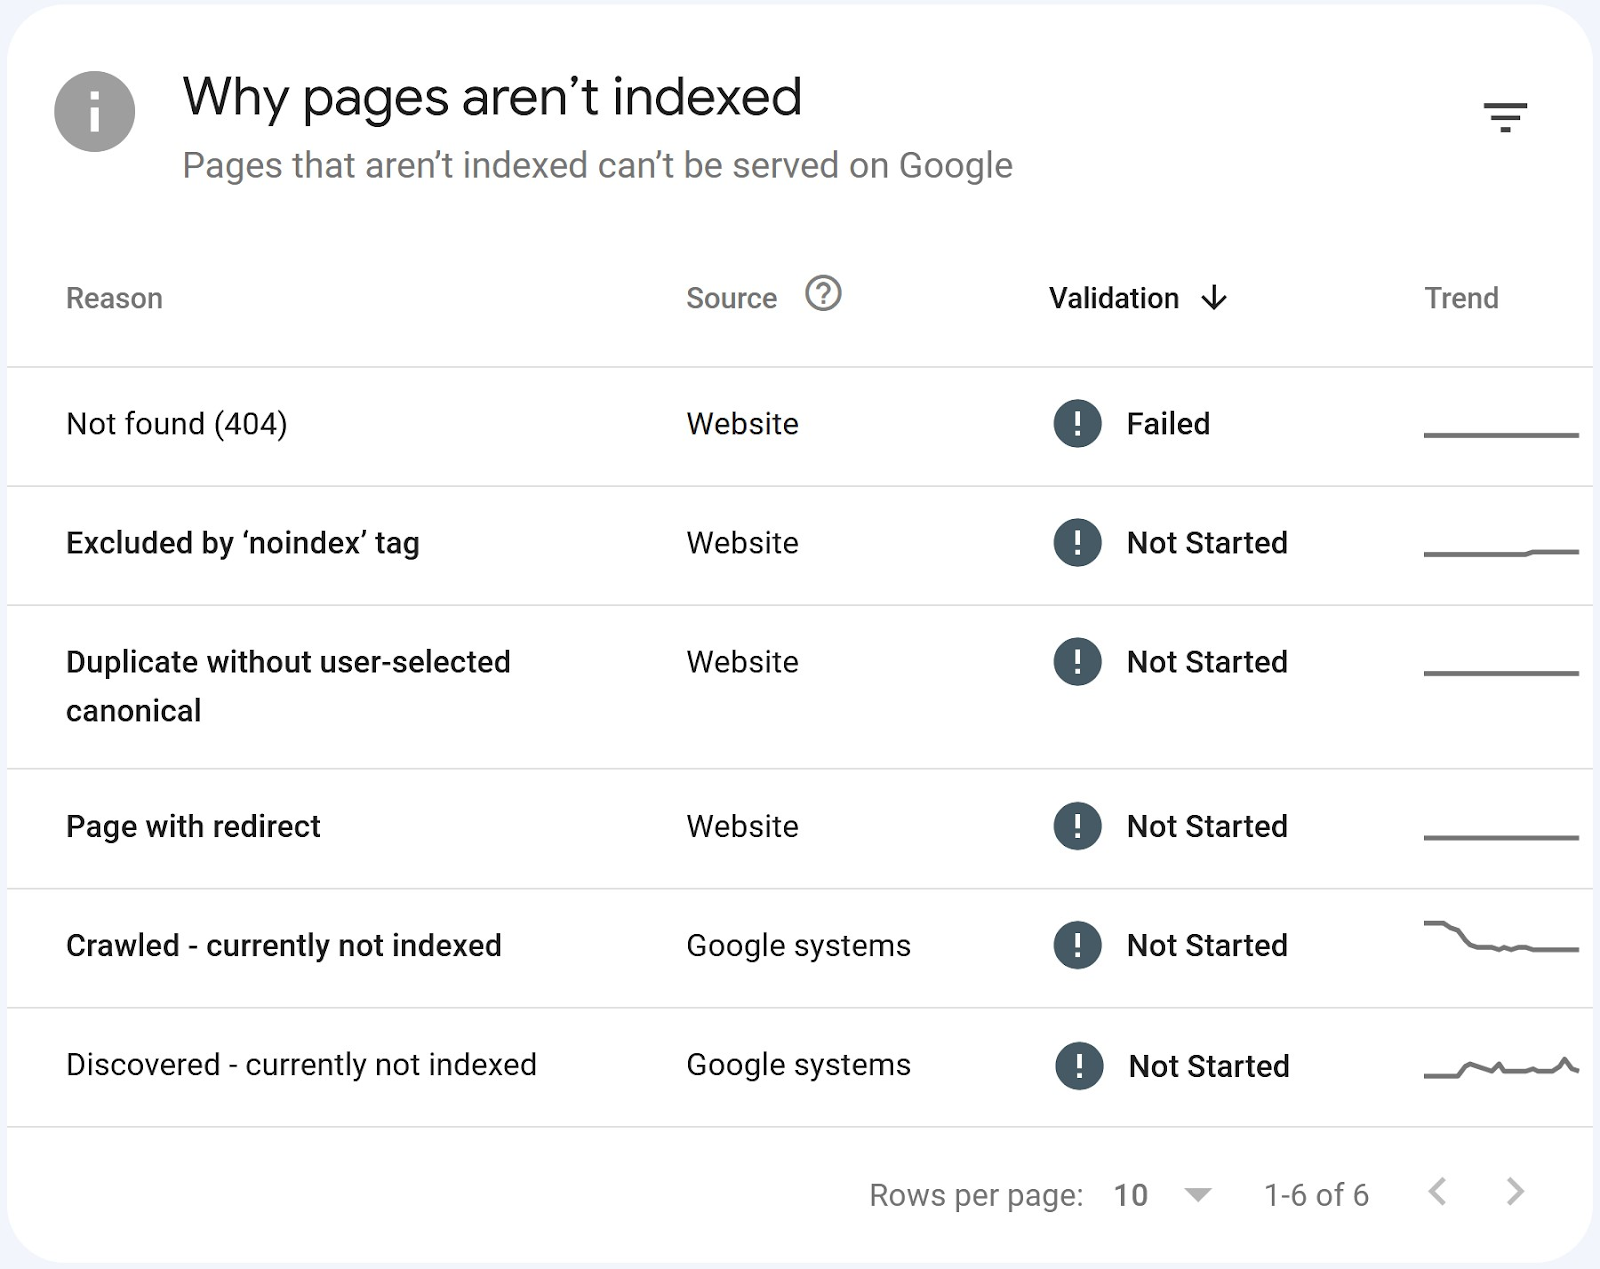1600x1269 pixels.
Task: Click Google systems in the Crawled row
Action: pyautogui.click(x=798, y=946)
